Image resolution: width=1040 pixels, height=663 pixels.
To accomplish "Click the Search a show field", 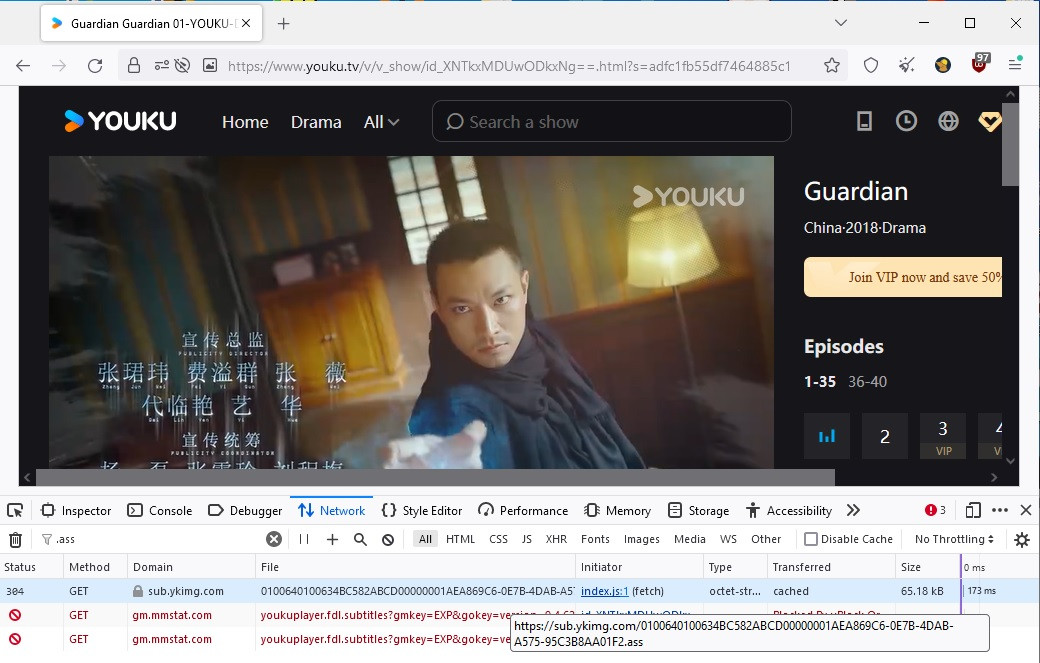I will click(611, 122).
